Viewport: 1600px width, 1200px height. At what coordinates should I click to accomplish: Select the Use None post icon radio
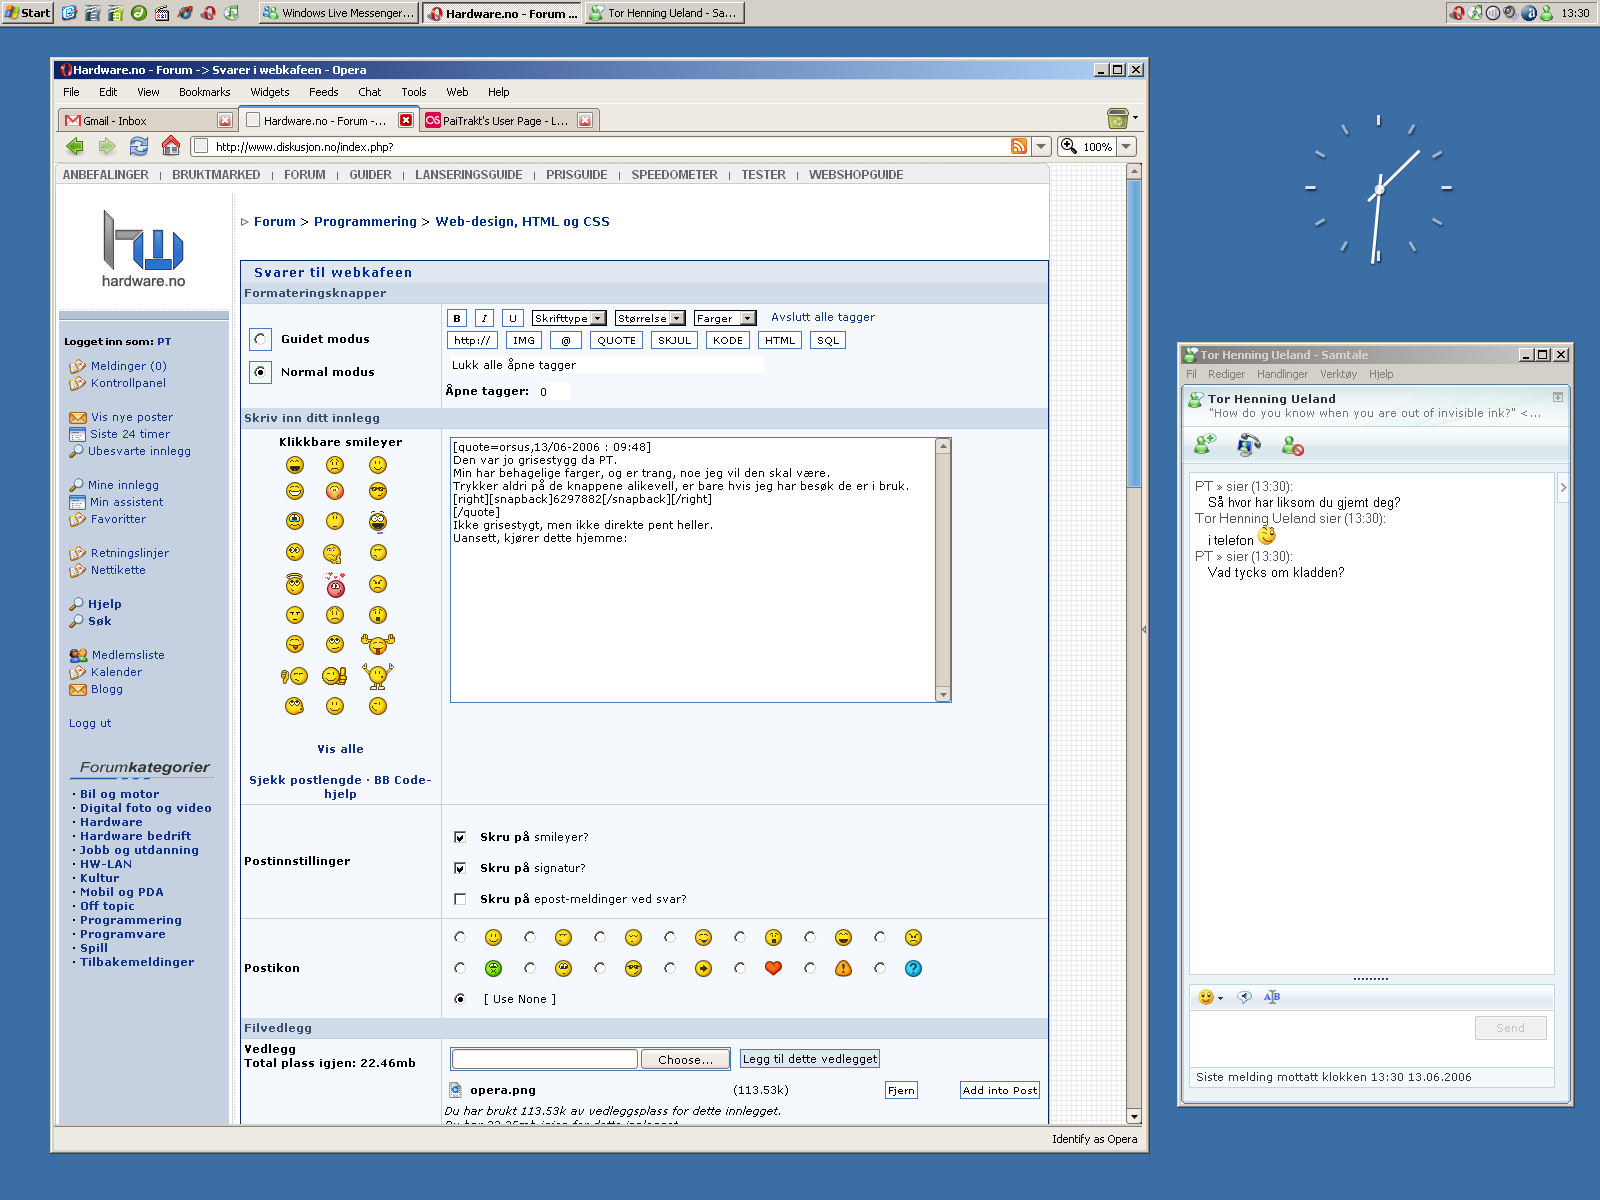[460, 999]
